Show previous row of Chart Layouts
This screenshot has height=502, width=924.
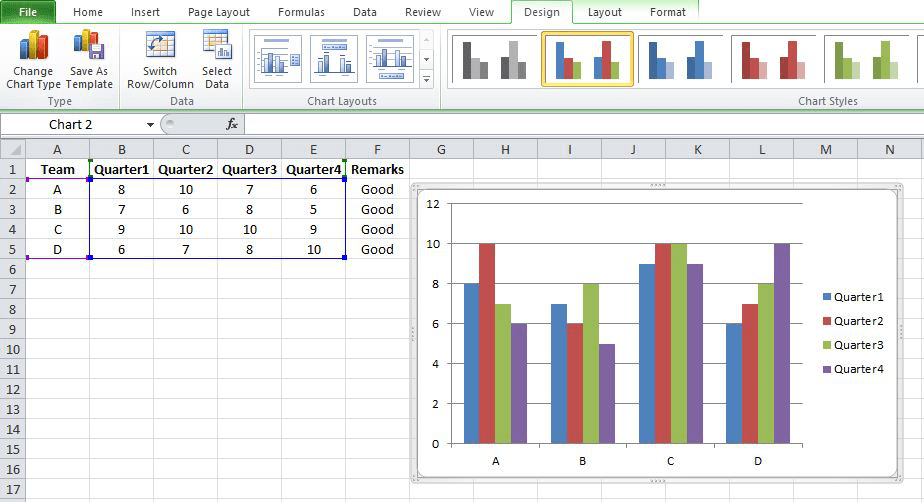[x=427, y=40]
